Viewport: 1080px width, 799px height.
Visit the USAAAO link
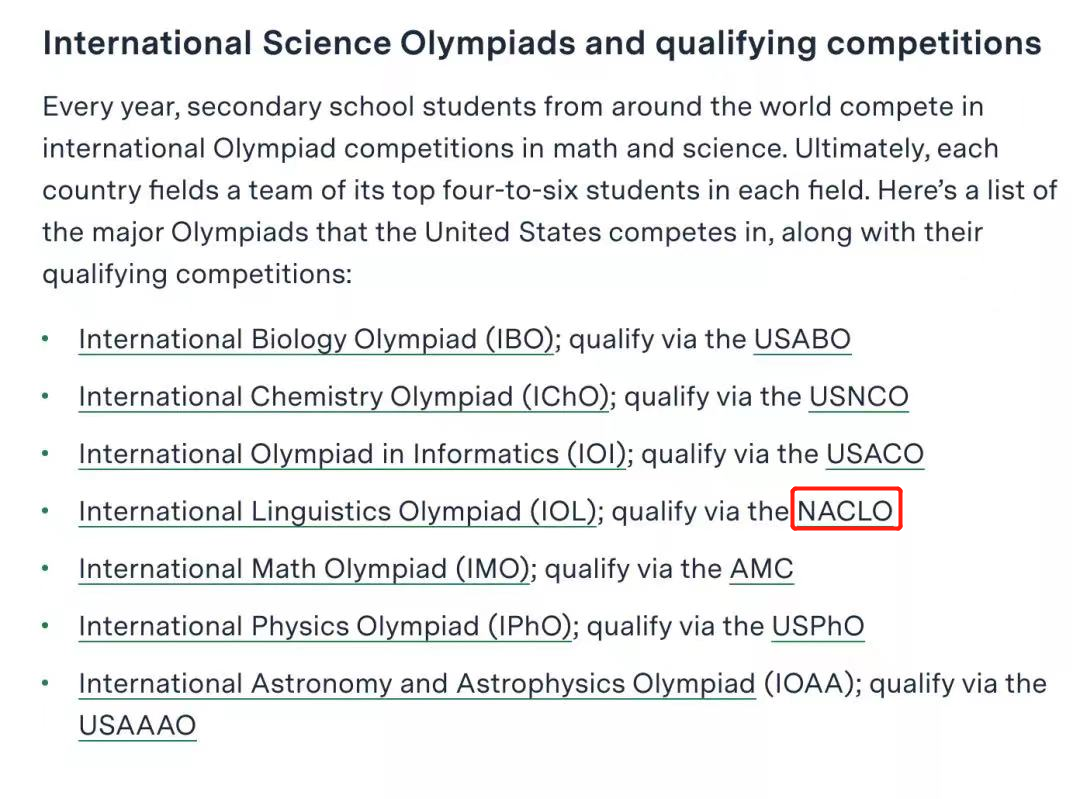(138, 725)
